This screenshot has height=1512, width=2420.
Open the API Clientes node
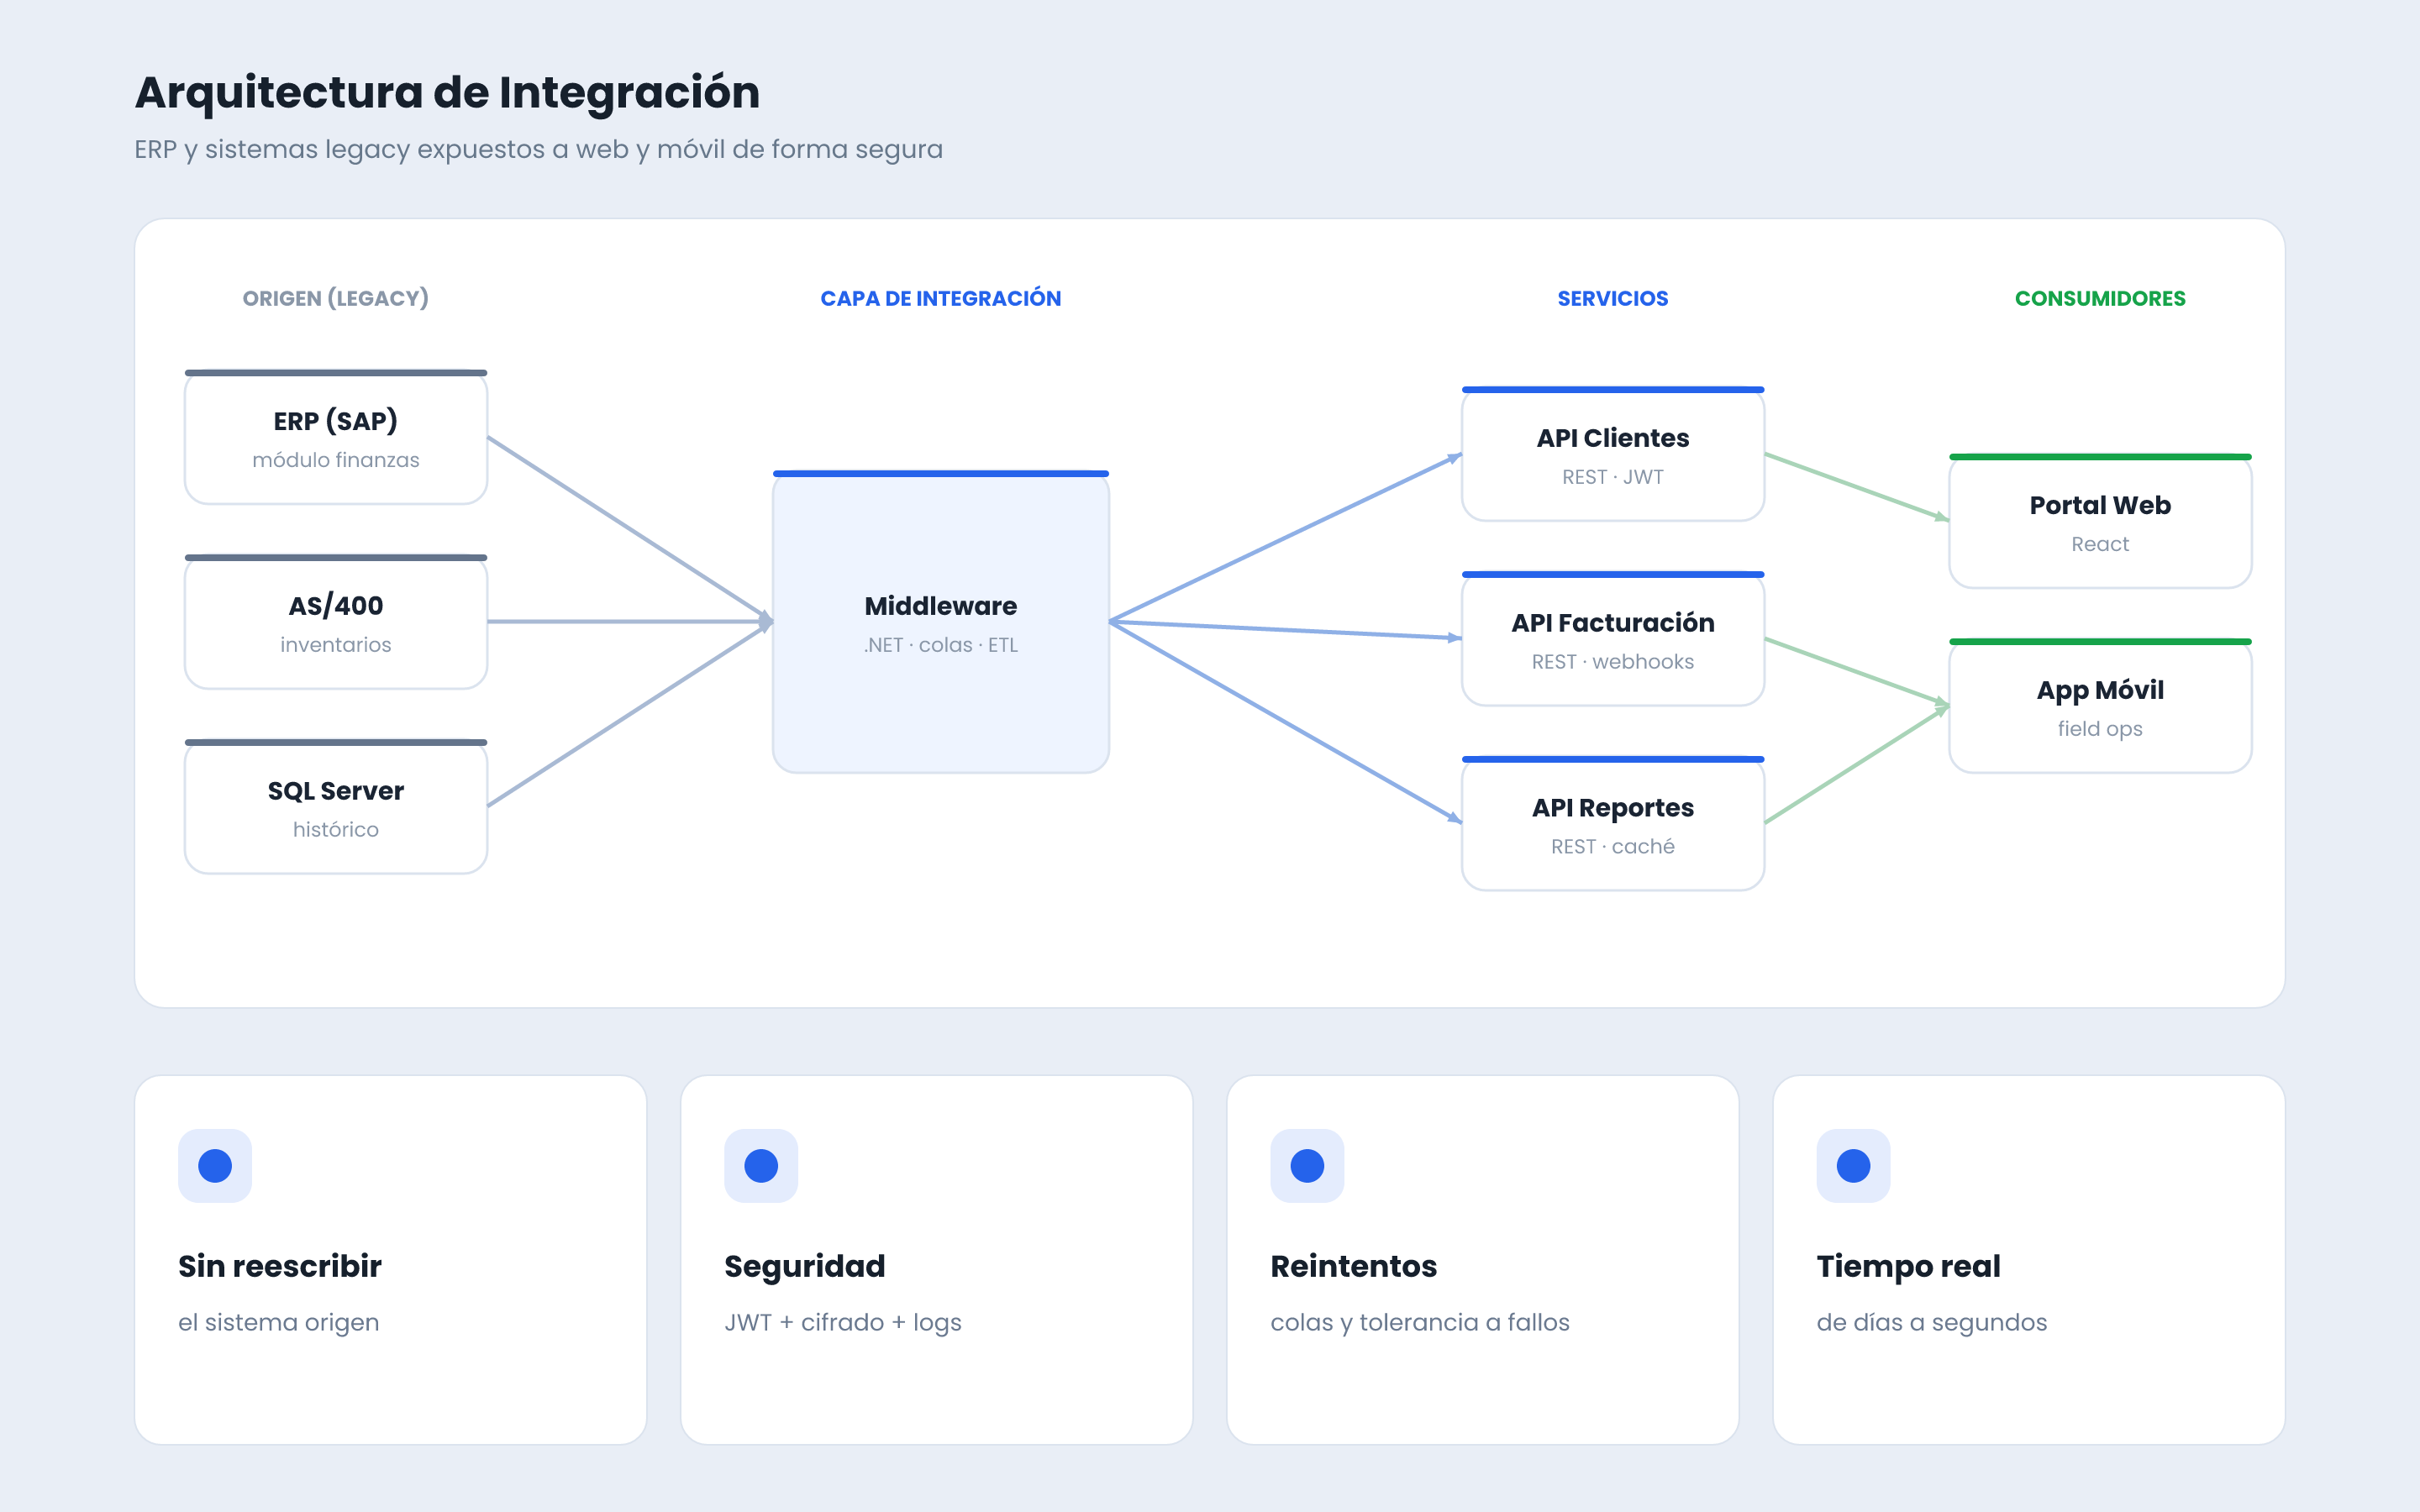[x=1613, y=454]
